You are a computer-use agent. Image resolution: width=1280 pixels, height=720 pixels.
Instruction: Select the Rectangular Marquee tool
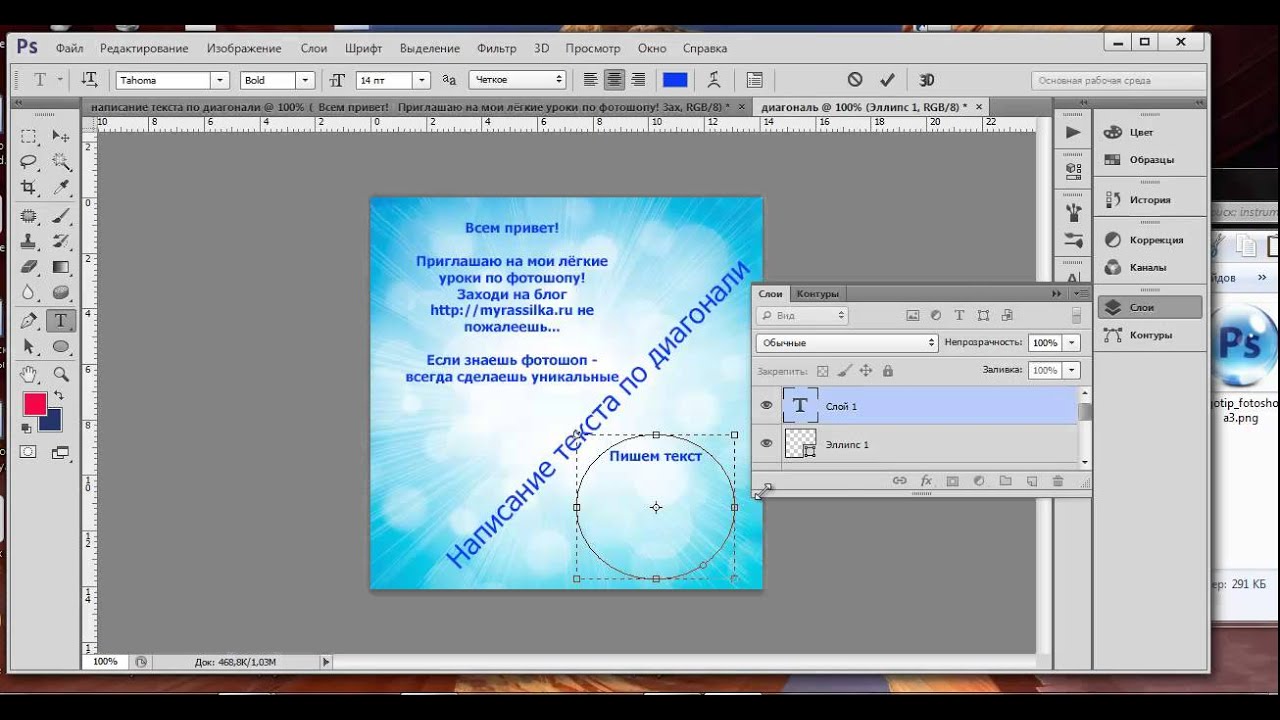click(29, 136)
